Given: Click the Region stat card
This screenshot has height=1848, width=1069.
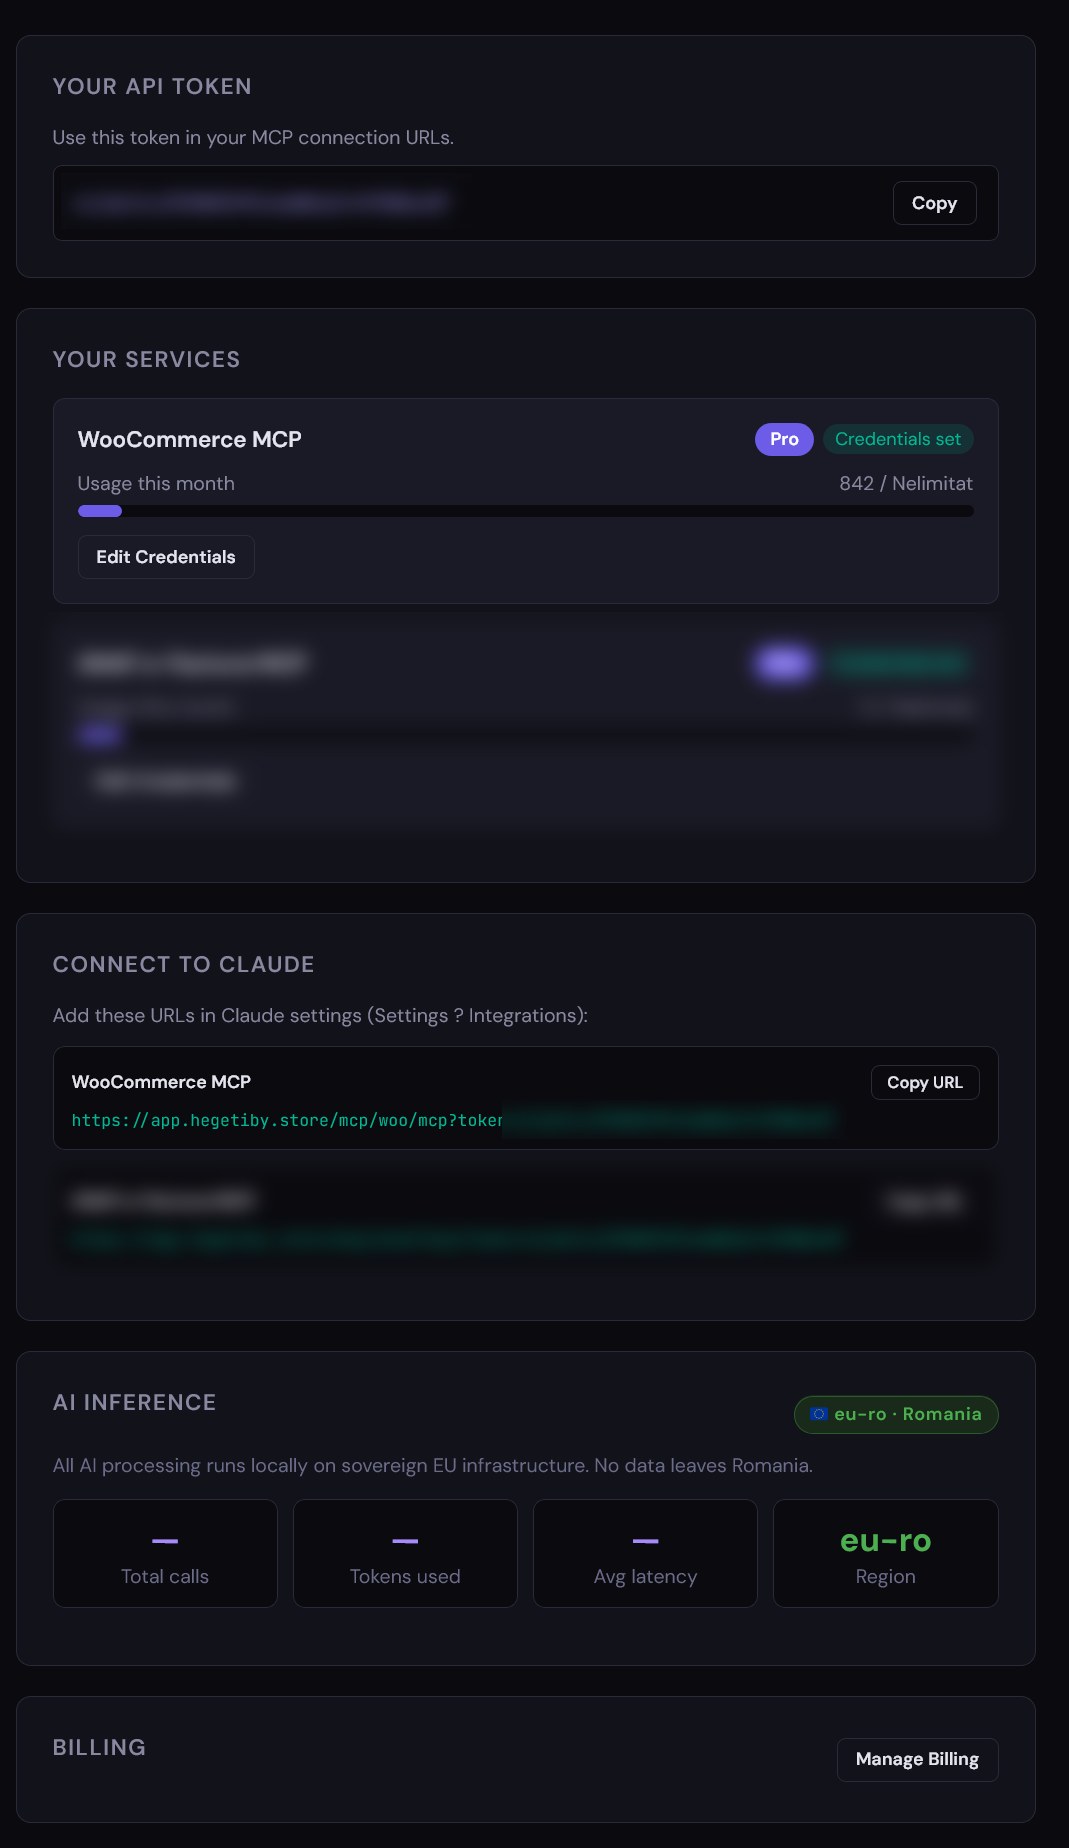Looking at the screenshot, I should pyautogui.click(x=884, y=1553).
